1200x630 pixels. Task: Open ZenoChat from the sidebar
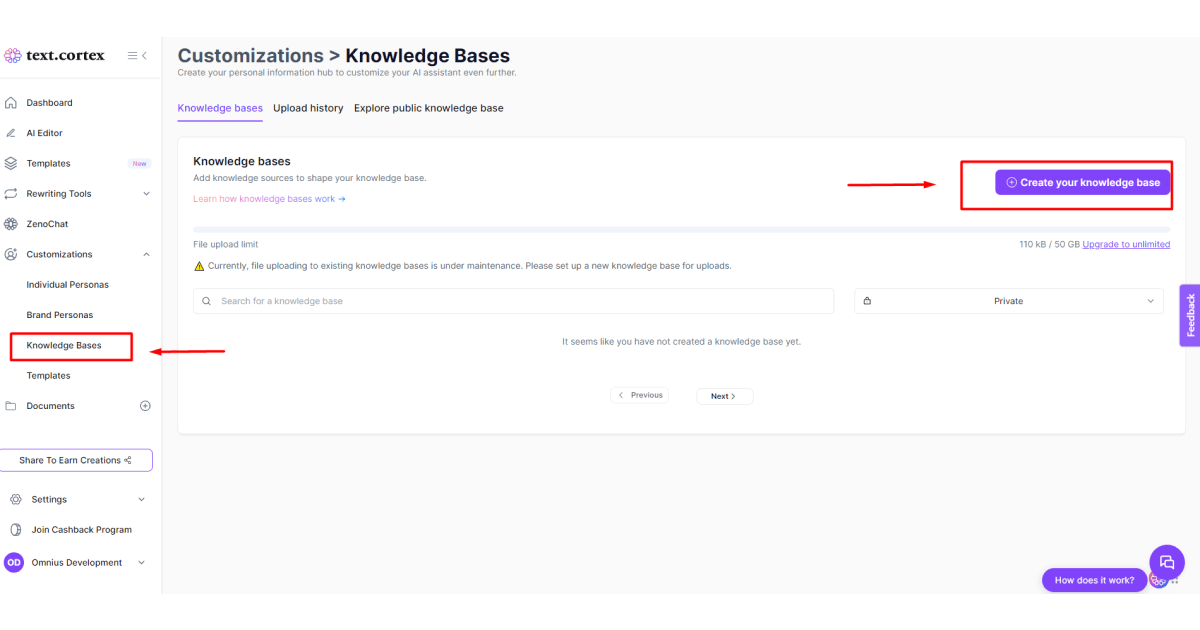pos(47,224)
